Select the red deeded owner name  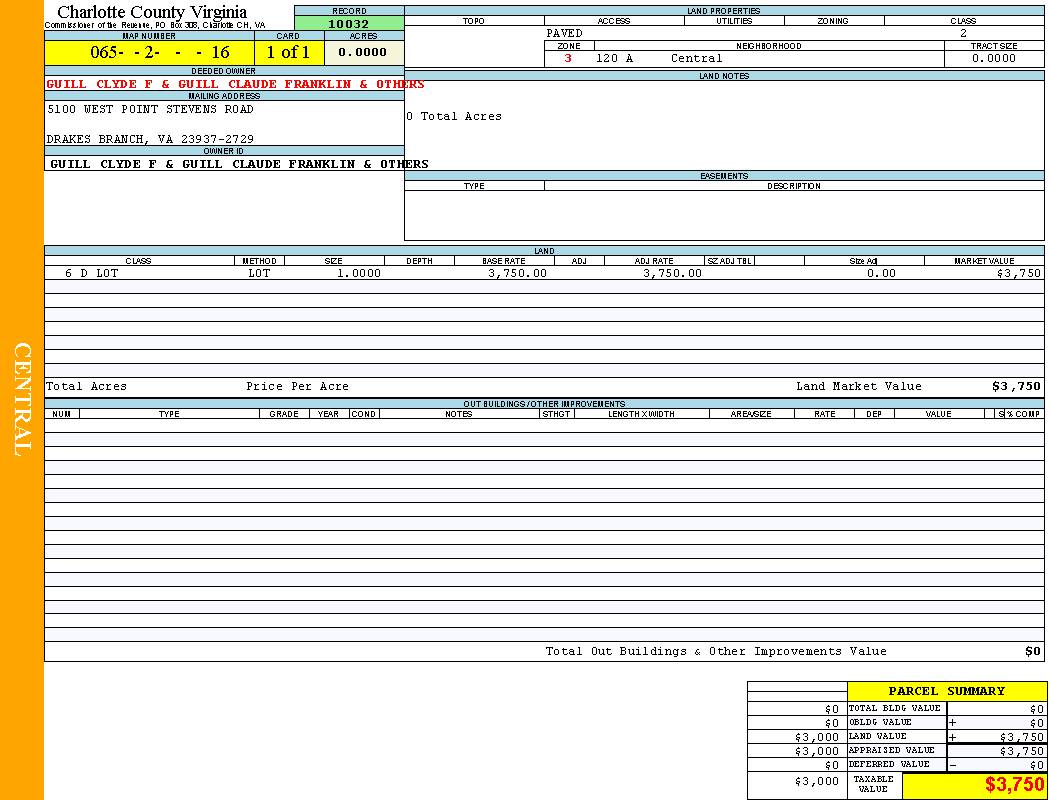click(235, 84)
